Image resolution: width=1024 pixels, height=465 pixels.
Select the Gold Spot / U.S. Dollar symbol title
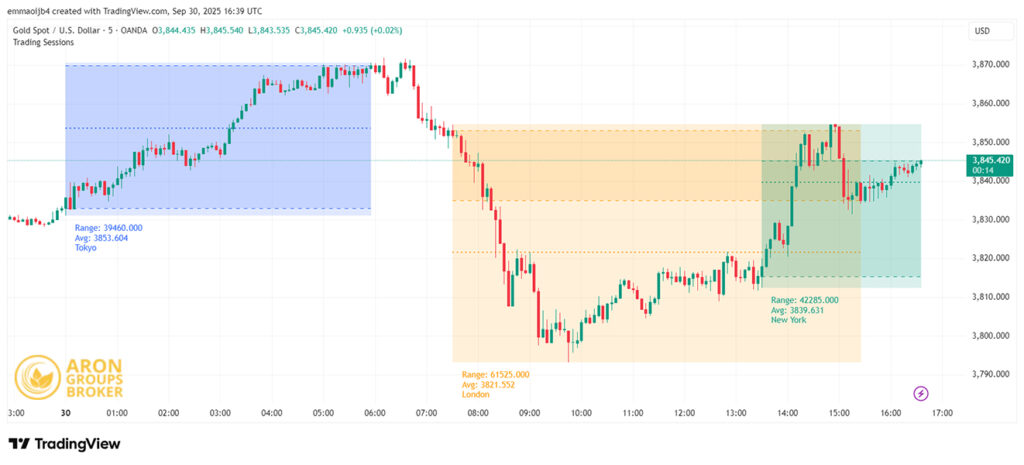pyautogui.click(x=60, y=32)
